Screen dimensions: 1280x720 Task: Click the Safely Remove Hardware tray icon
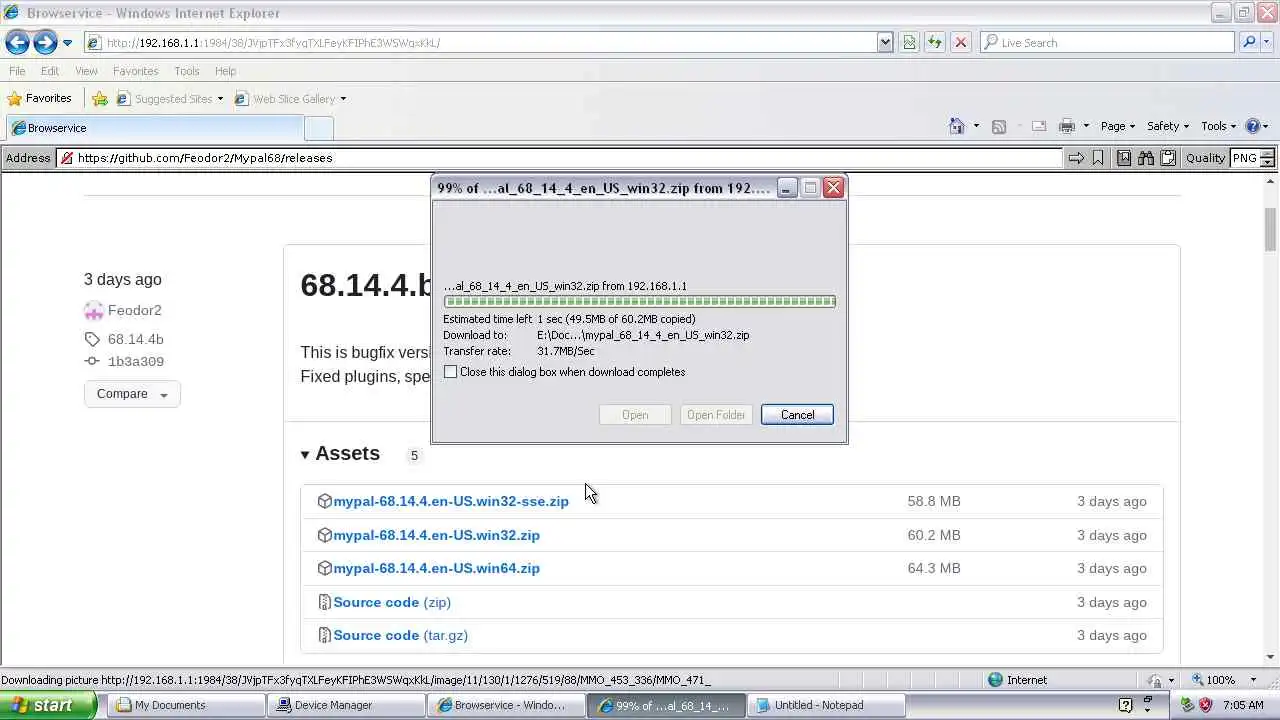point(1187,705)
